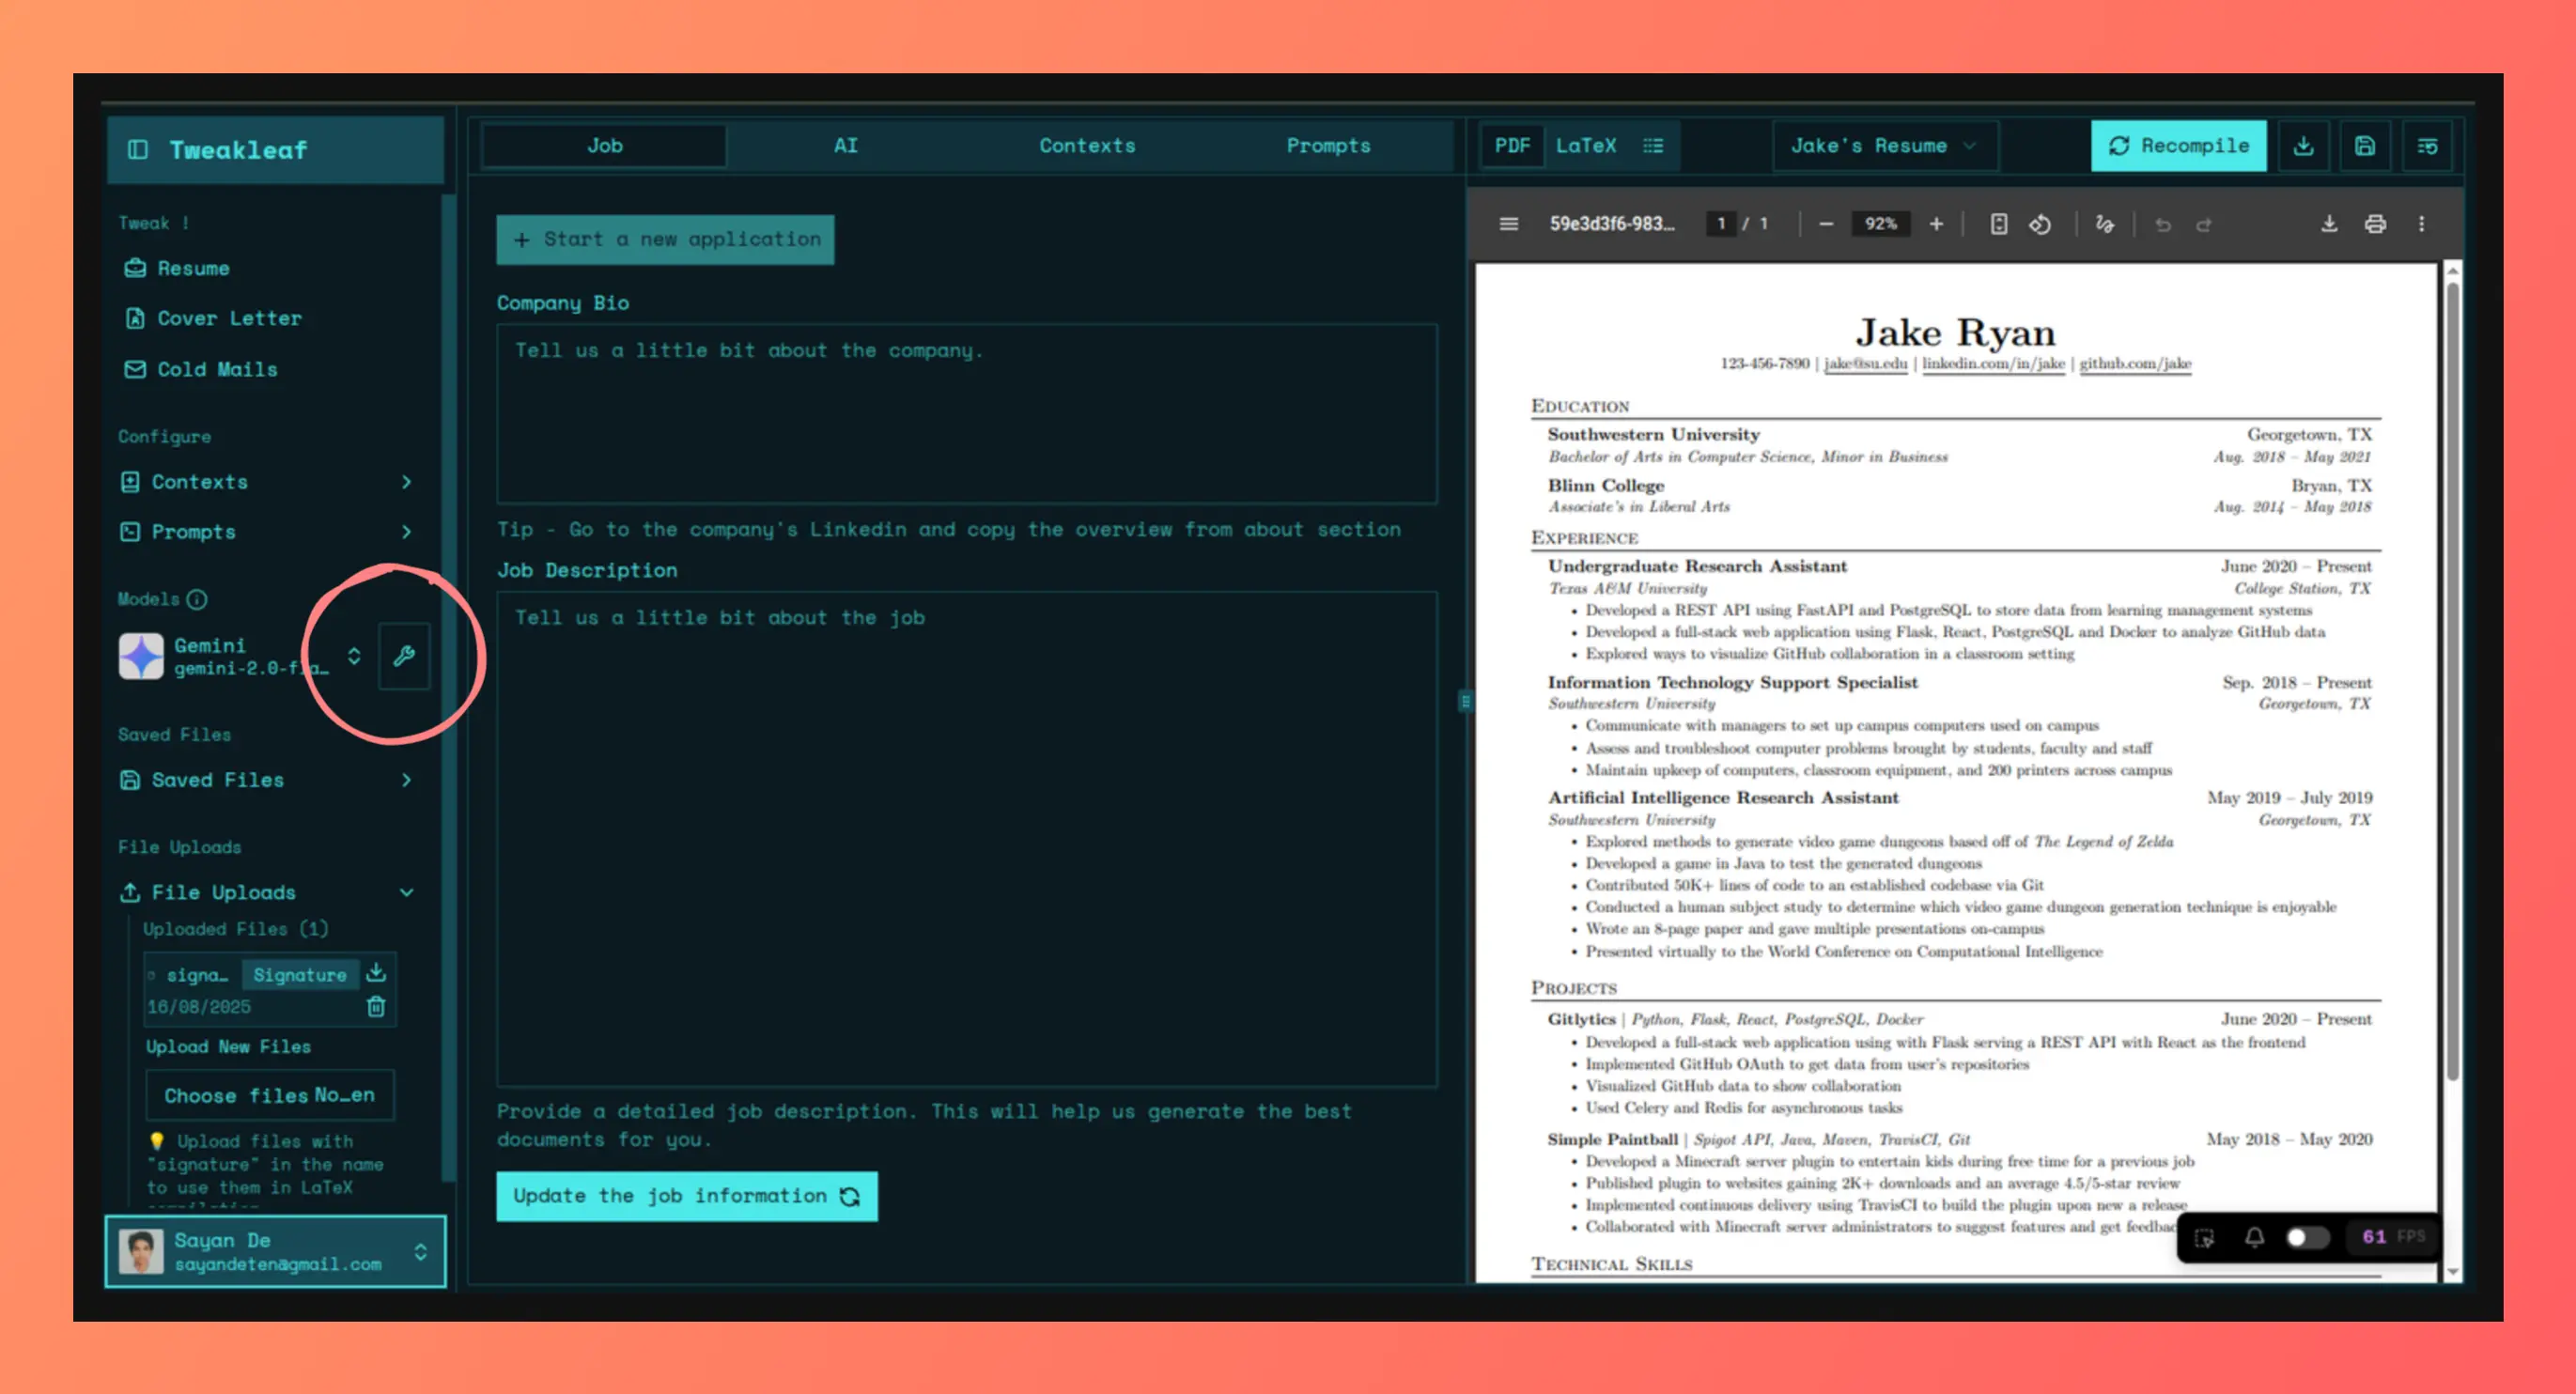This screenshot has width=2576, height=1394.
Task: Click the Recompile button
Action: click(x=2178, y=146)
